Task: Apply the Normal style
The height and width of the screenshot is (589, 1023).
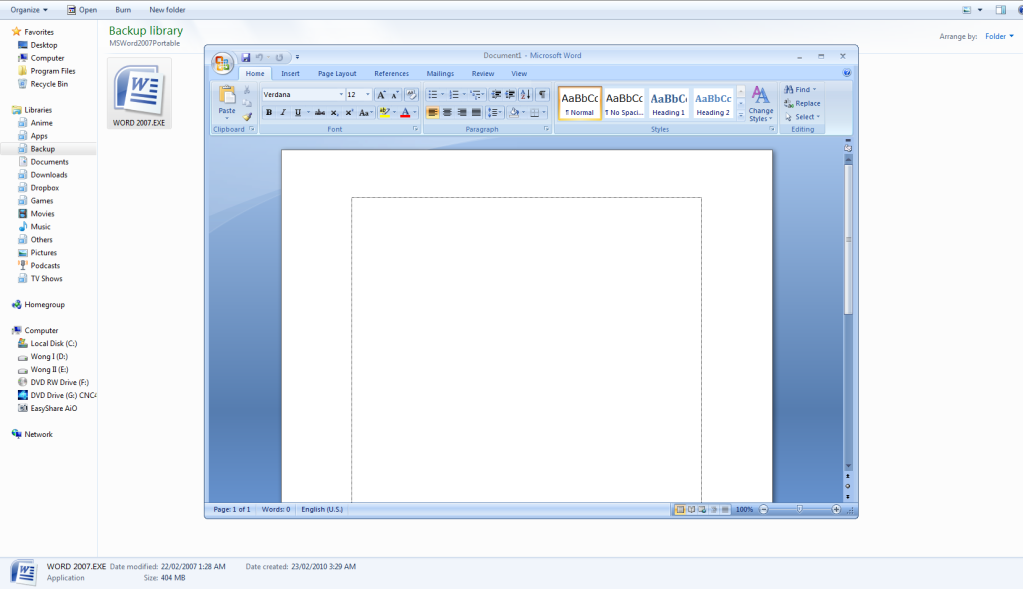Action: click(x=580, y=103)
